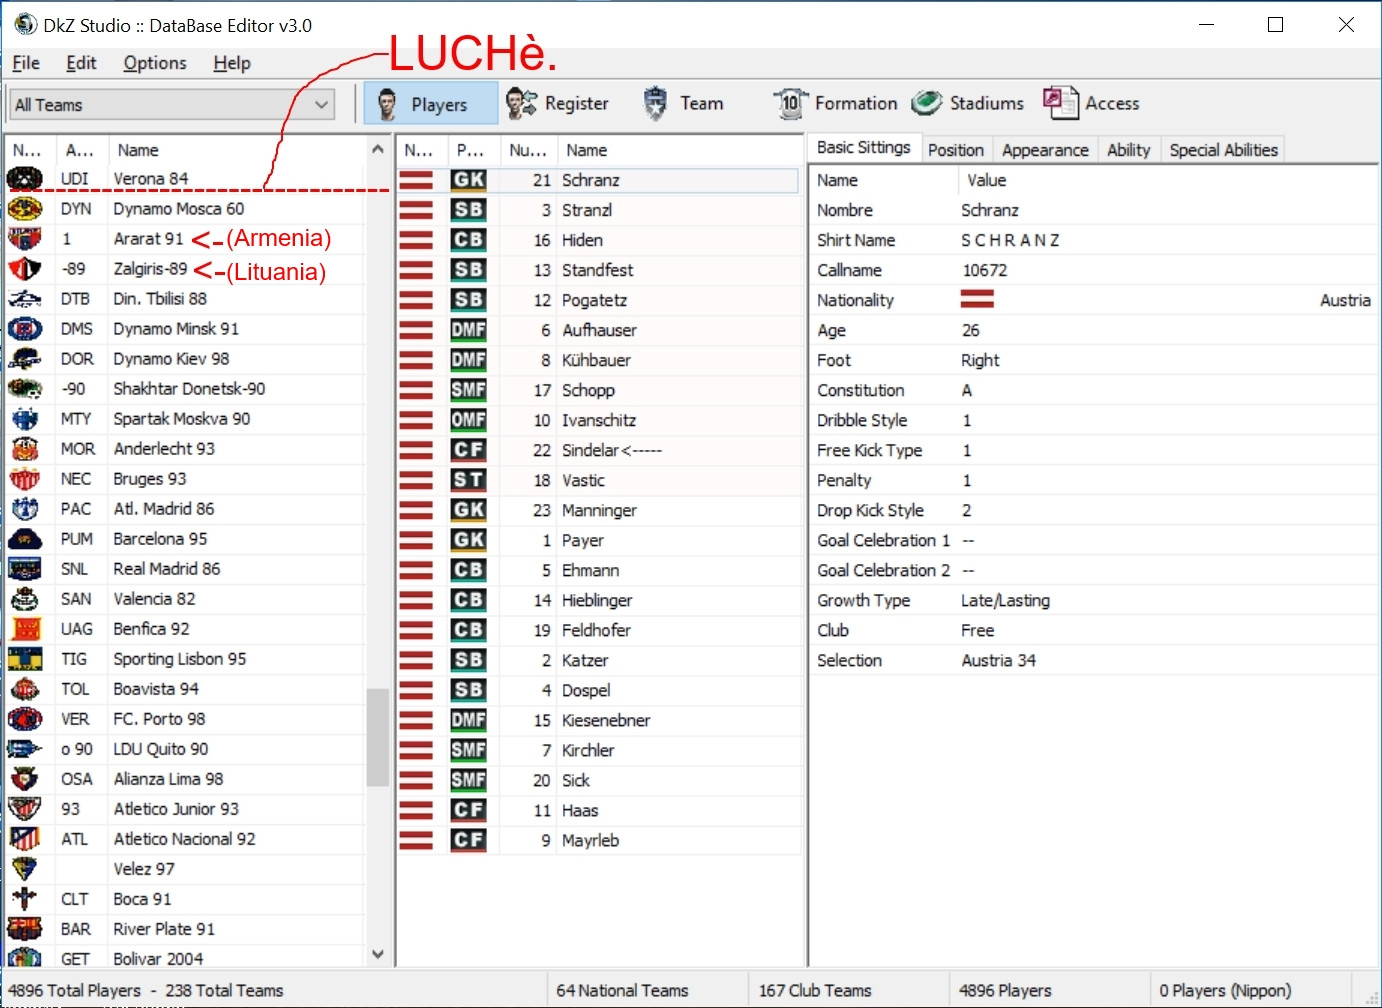Switch to the Appearance tab
Viewport: 1382px width, 1008px height.
(1045, 150)
